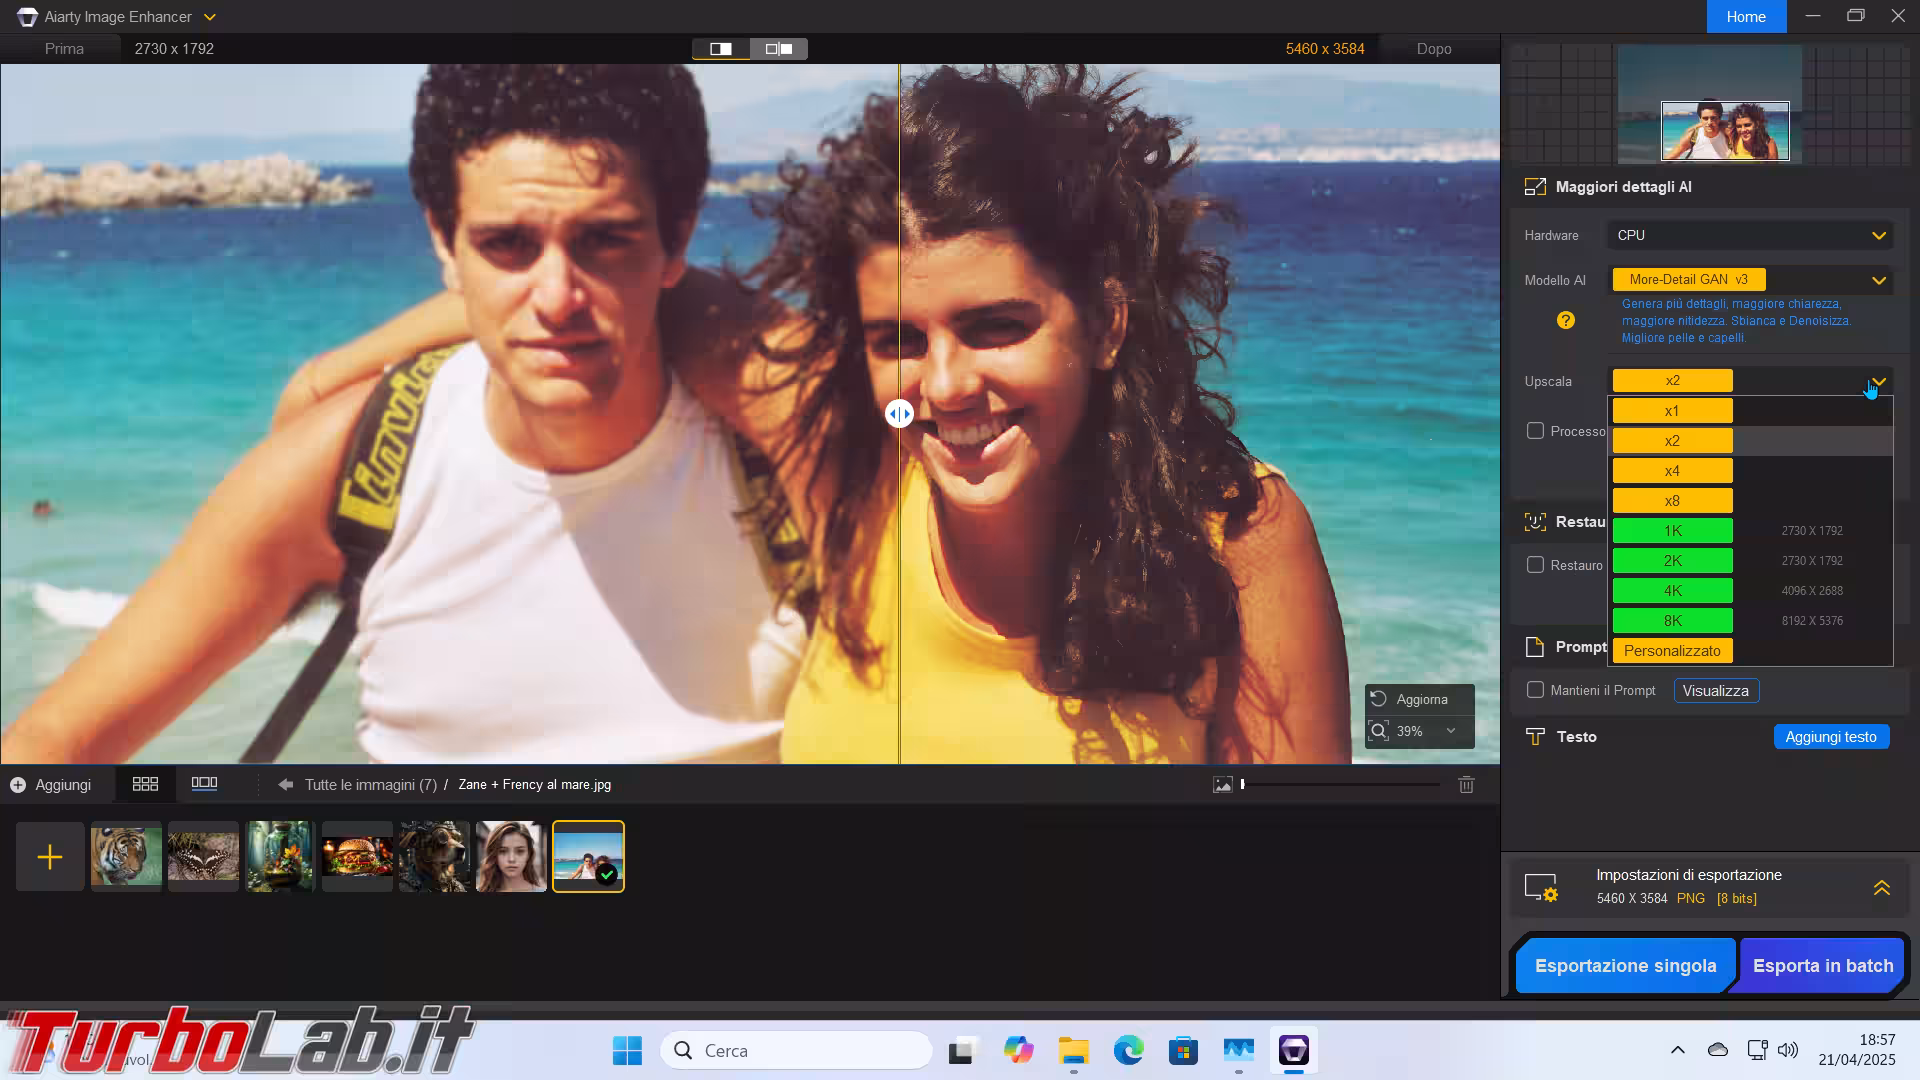
Task: Expand the Impostazioni di esportazione panel
Action: tap(1881, 887)
